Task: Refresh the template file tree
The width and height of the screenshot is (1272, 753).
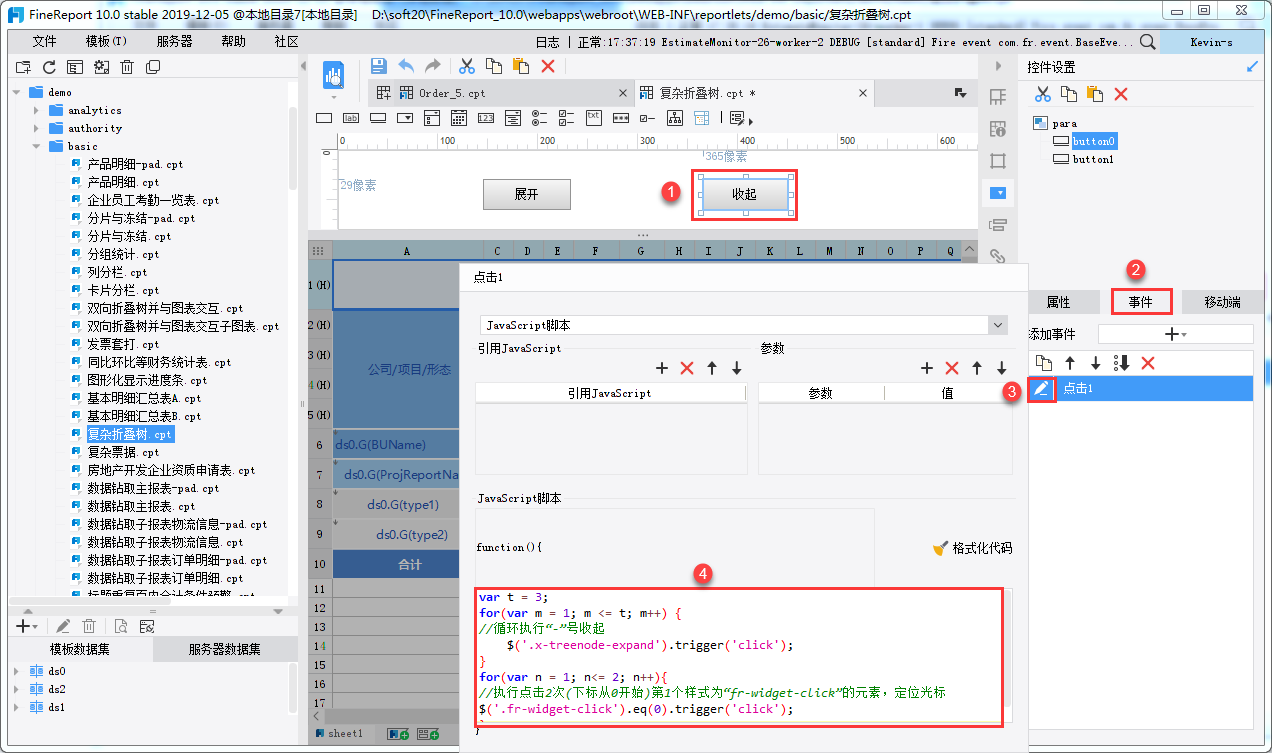Action: [49, 67]
